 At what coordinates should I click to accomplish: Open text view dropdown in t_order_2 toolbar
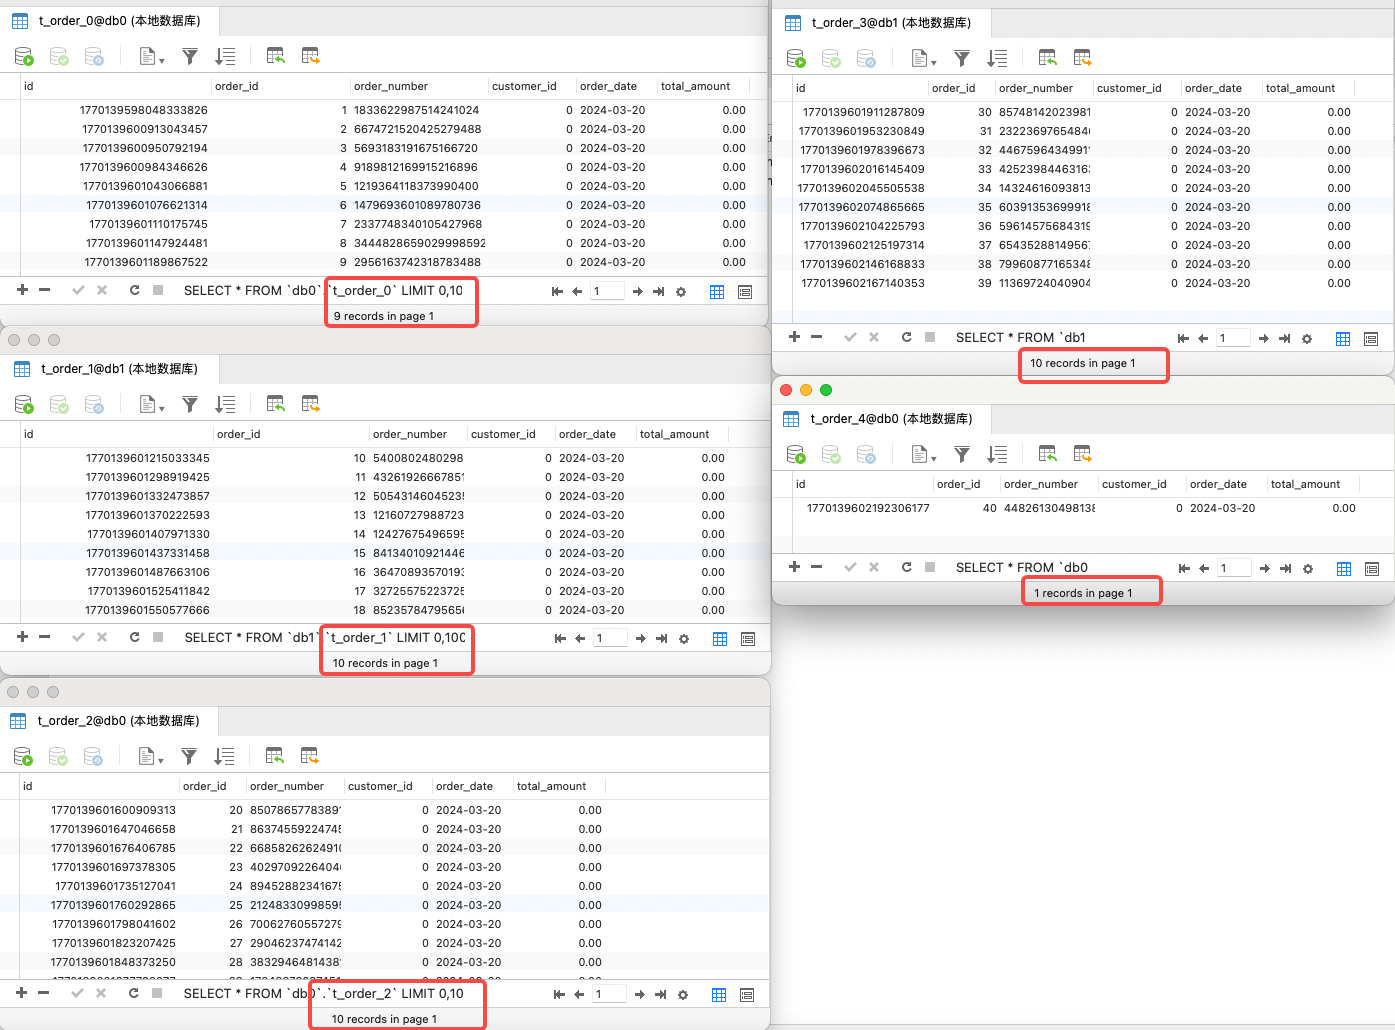click(150, 756)
